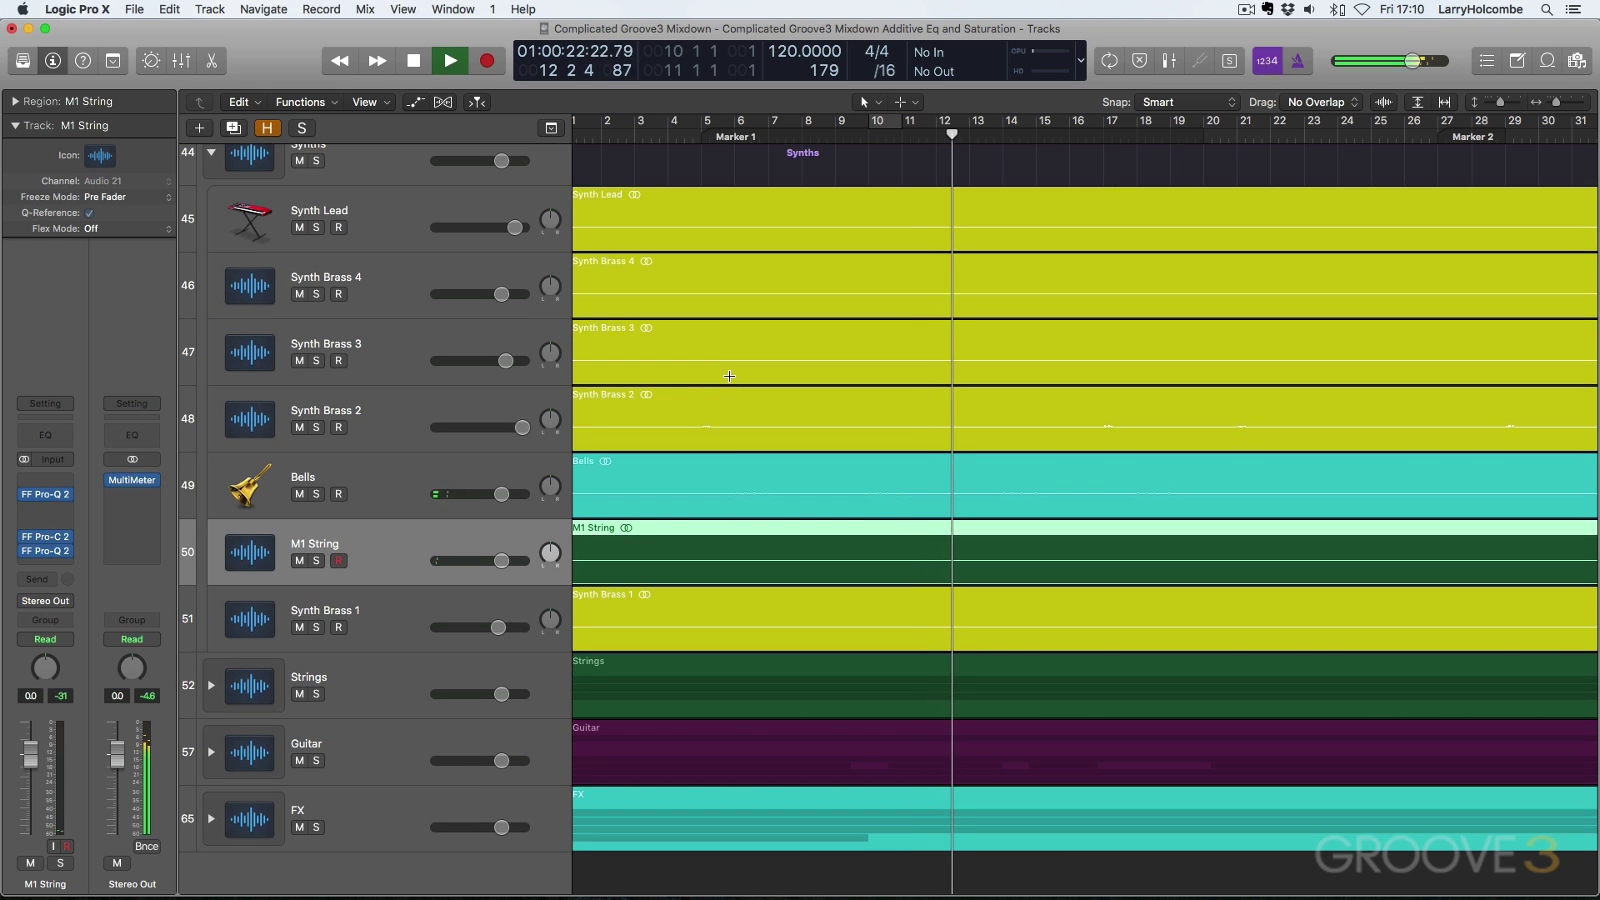Click the Bnce button on Stereo Out strip

146,846
